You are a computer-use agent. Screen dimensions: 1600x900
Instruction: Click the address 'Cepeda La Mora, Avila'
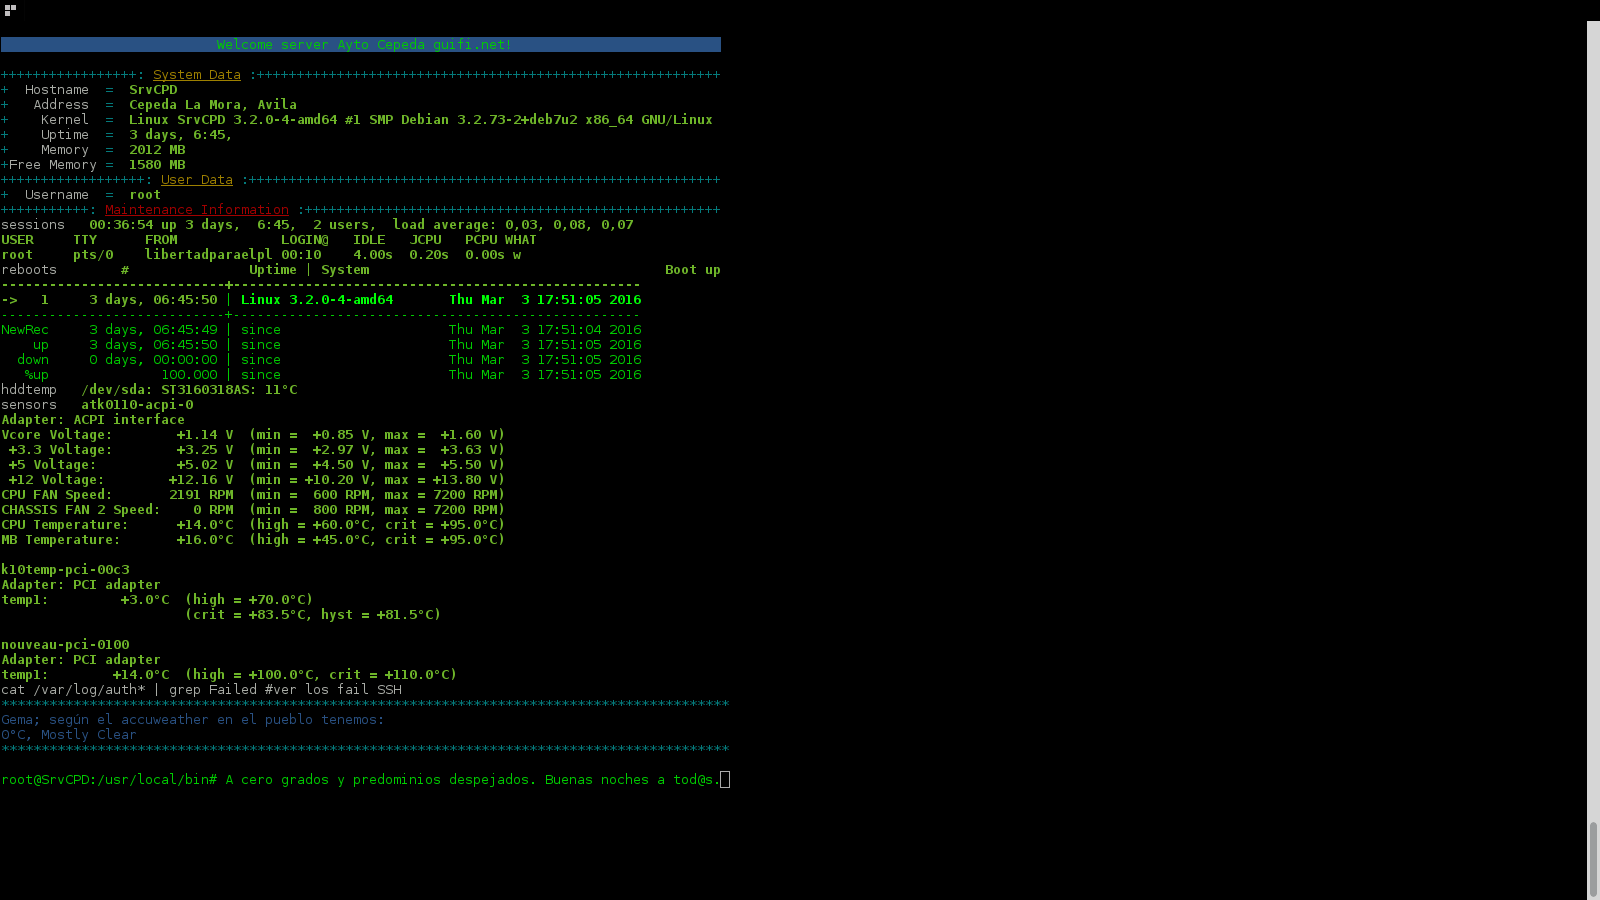[213, 105]
